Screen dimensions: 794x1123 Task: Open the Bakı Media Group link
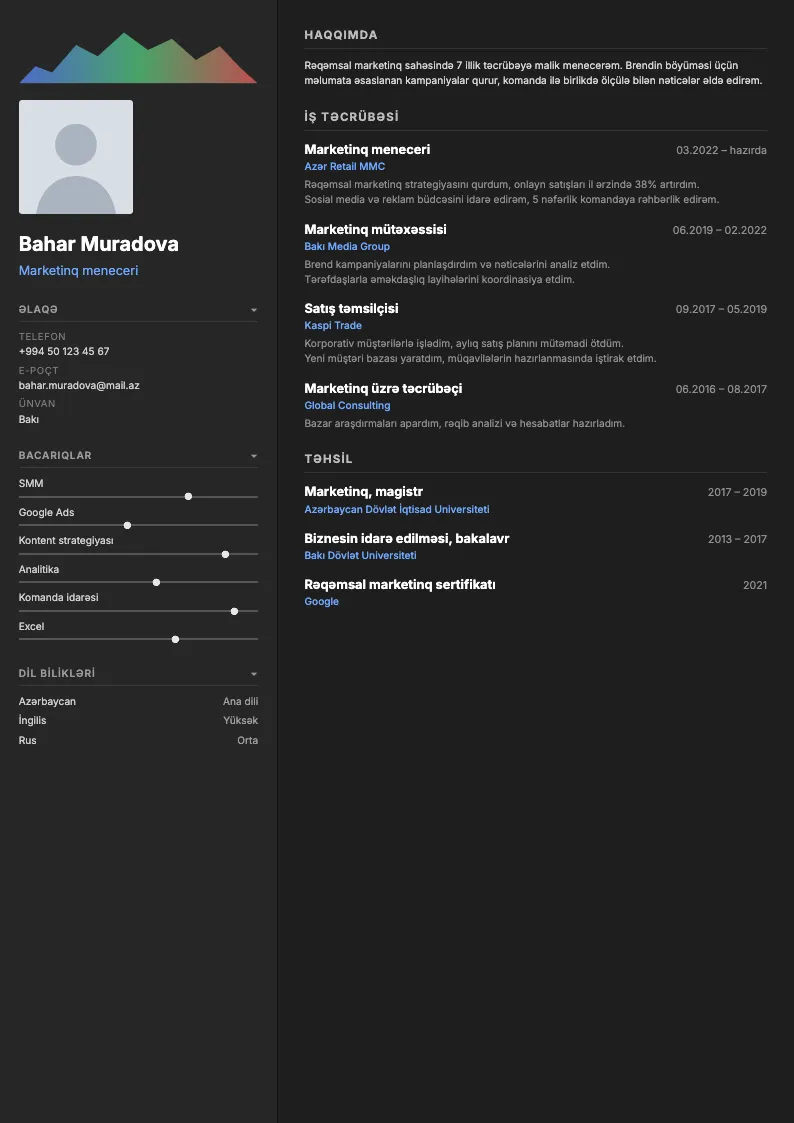coord(347,246)
